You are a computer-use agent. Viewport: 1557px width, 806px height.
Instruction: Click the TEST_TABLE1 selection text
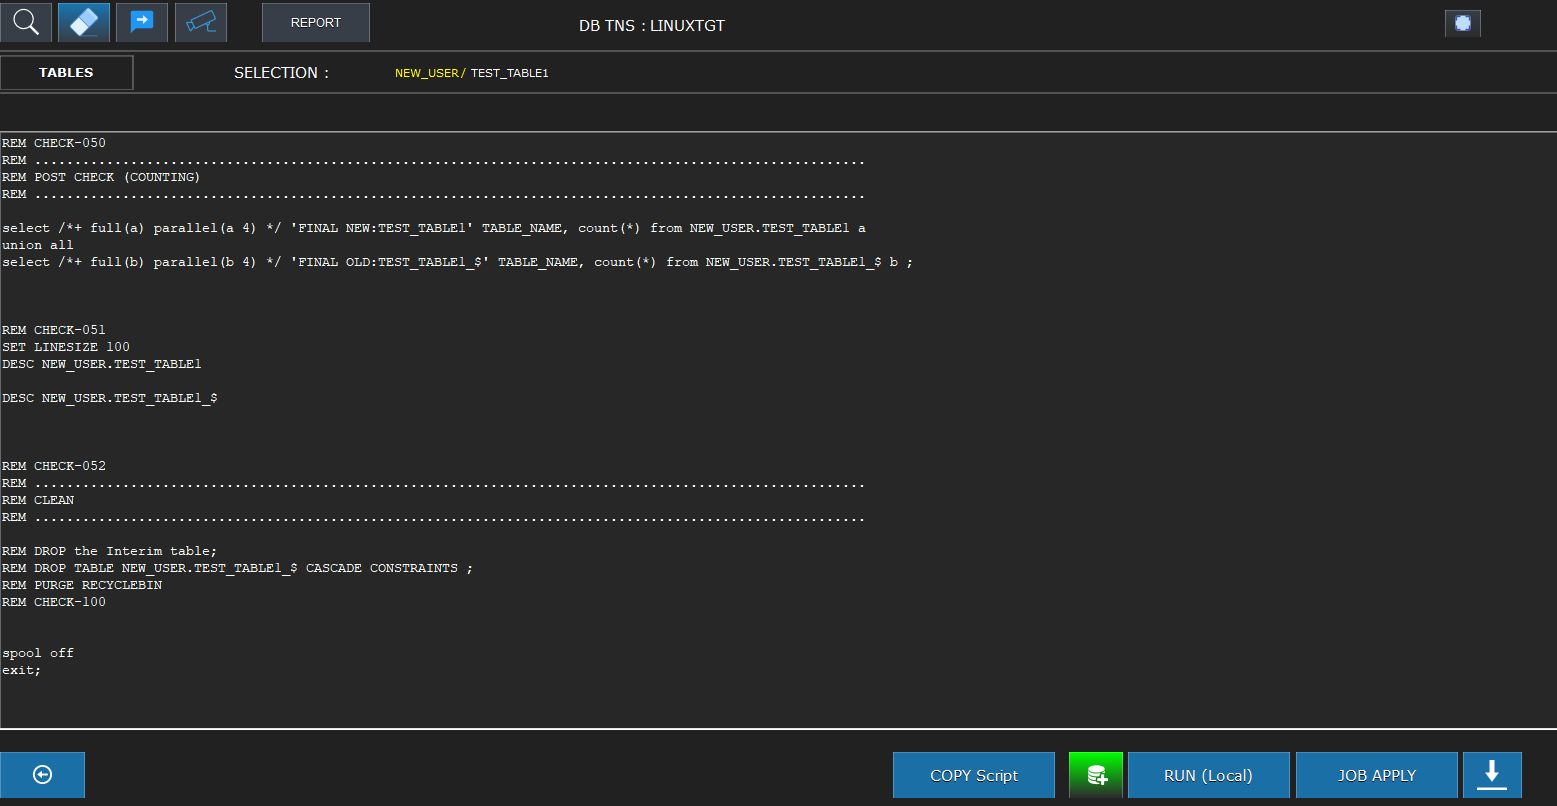pos(510,73)
